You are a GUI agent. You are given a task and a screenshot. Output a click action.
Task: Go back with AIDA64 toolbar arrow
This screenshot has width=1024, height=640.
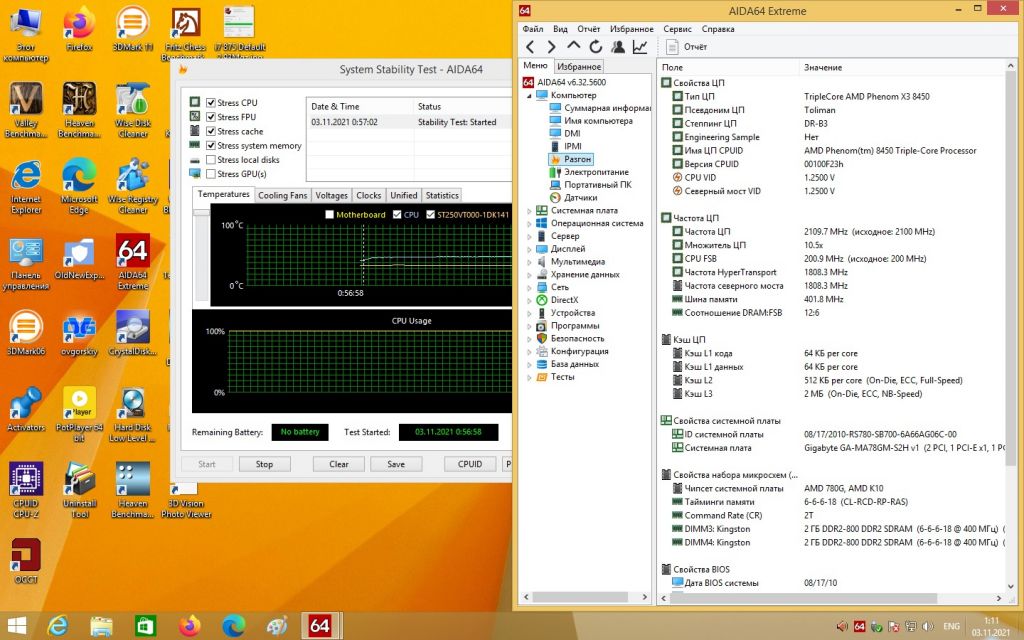coord(530,47)
